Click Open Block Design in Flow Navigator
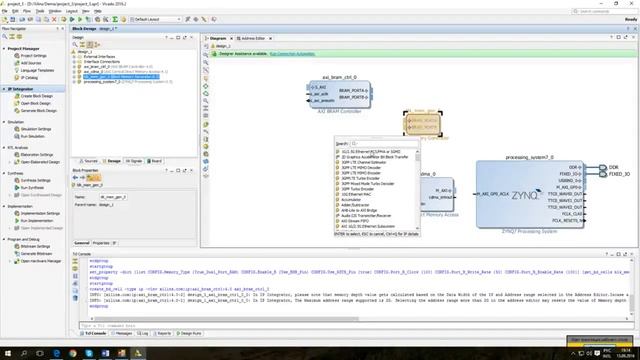The height and width of the screenshot is (360, 640). 36,104
